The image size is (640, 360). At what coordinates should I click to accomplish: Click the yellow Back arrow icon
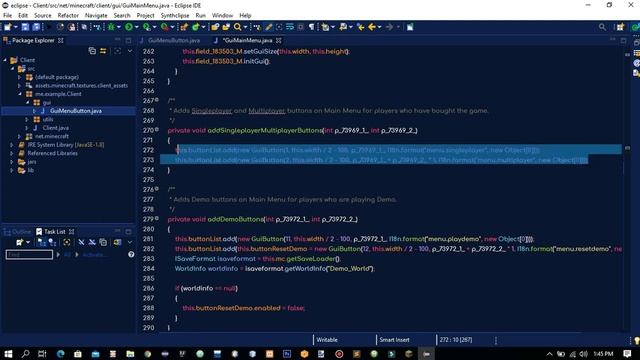[x=372, y=27]
